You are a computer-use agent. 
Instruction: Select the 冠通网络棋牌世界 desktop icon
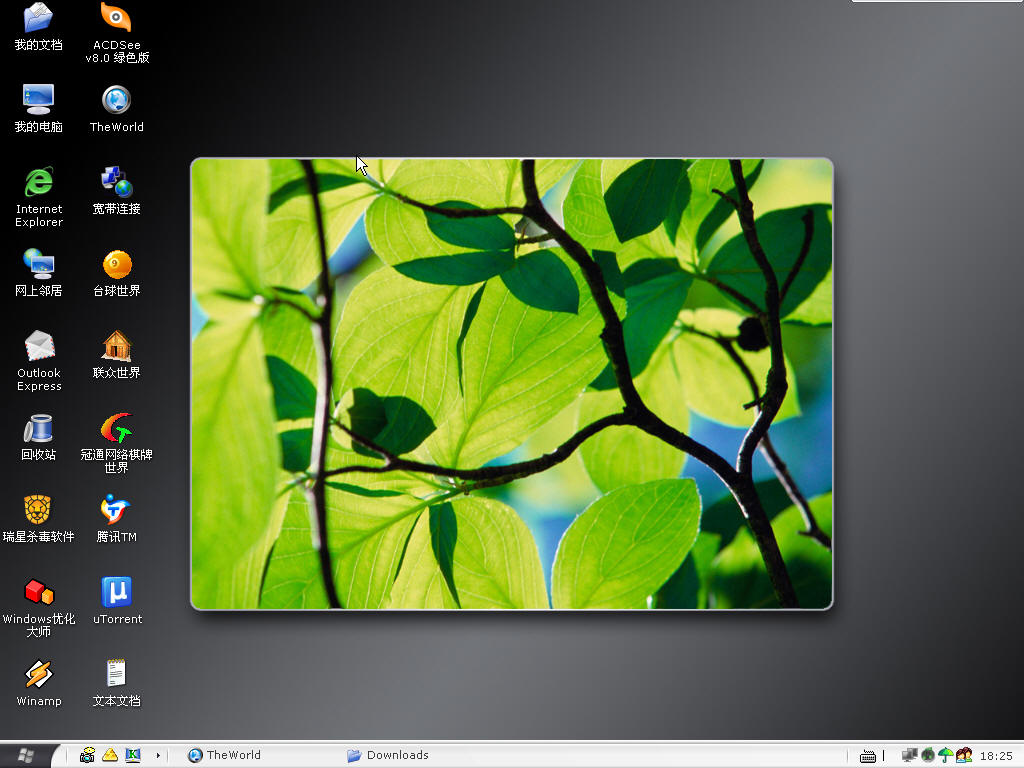(x=116, y=443)
